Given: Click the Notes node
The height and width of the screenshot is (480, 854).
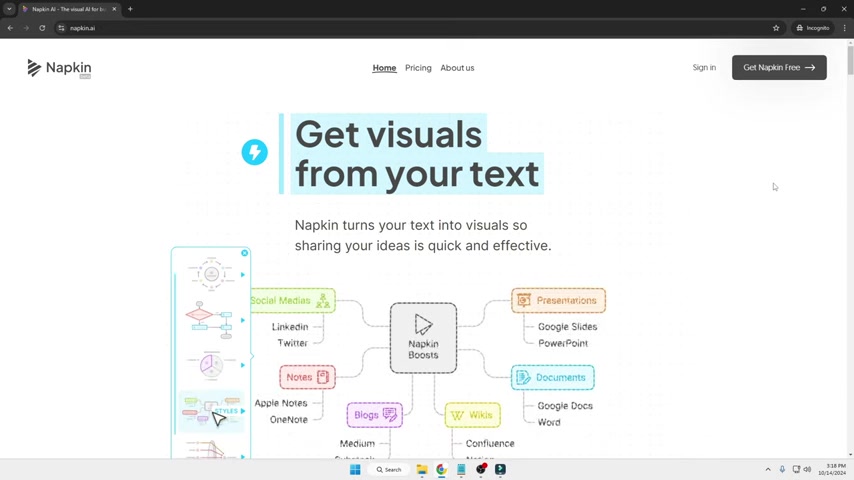Looking at the screenshot, I should point(307,377).
